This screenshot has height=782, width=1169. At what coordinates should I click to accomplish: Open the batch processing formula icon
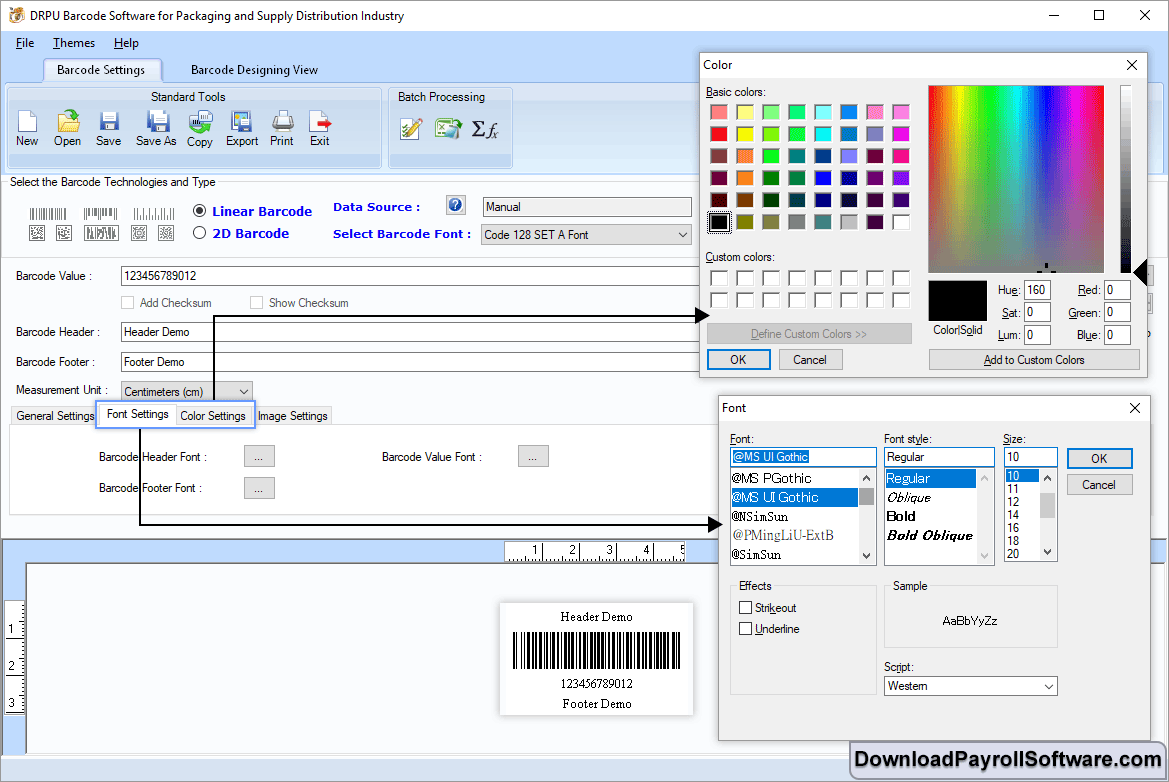point(485,129)
